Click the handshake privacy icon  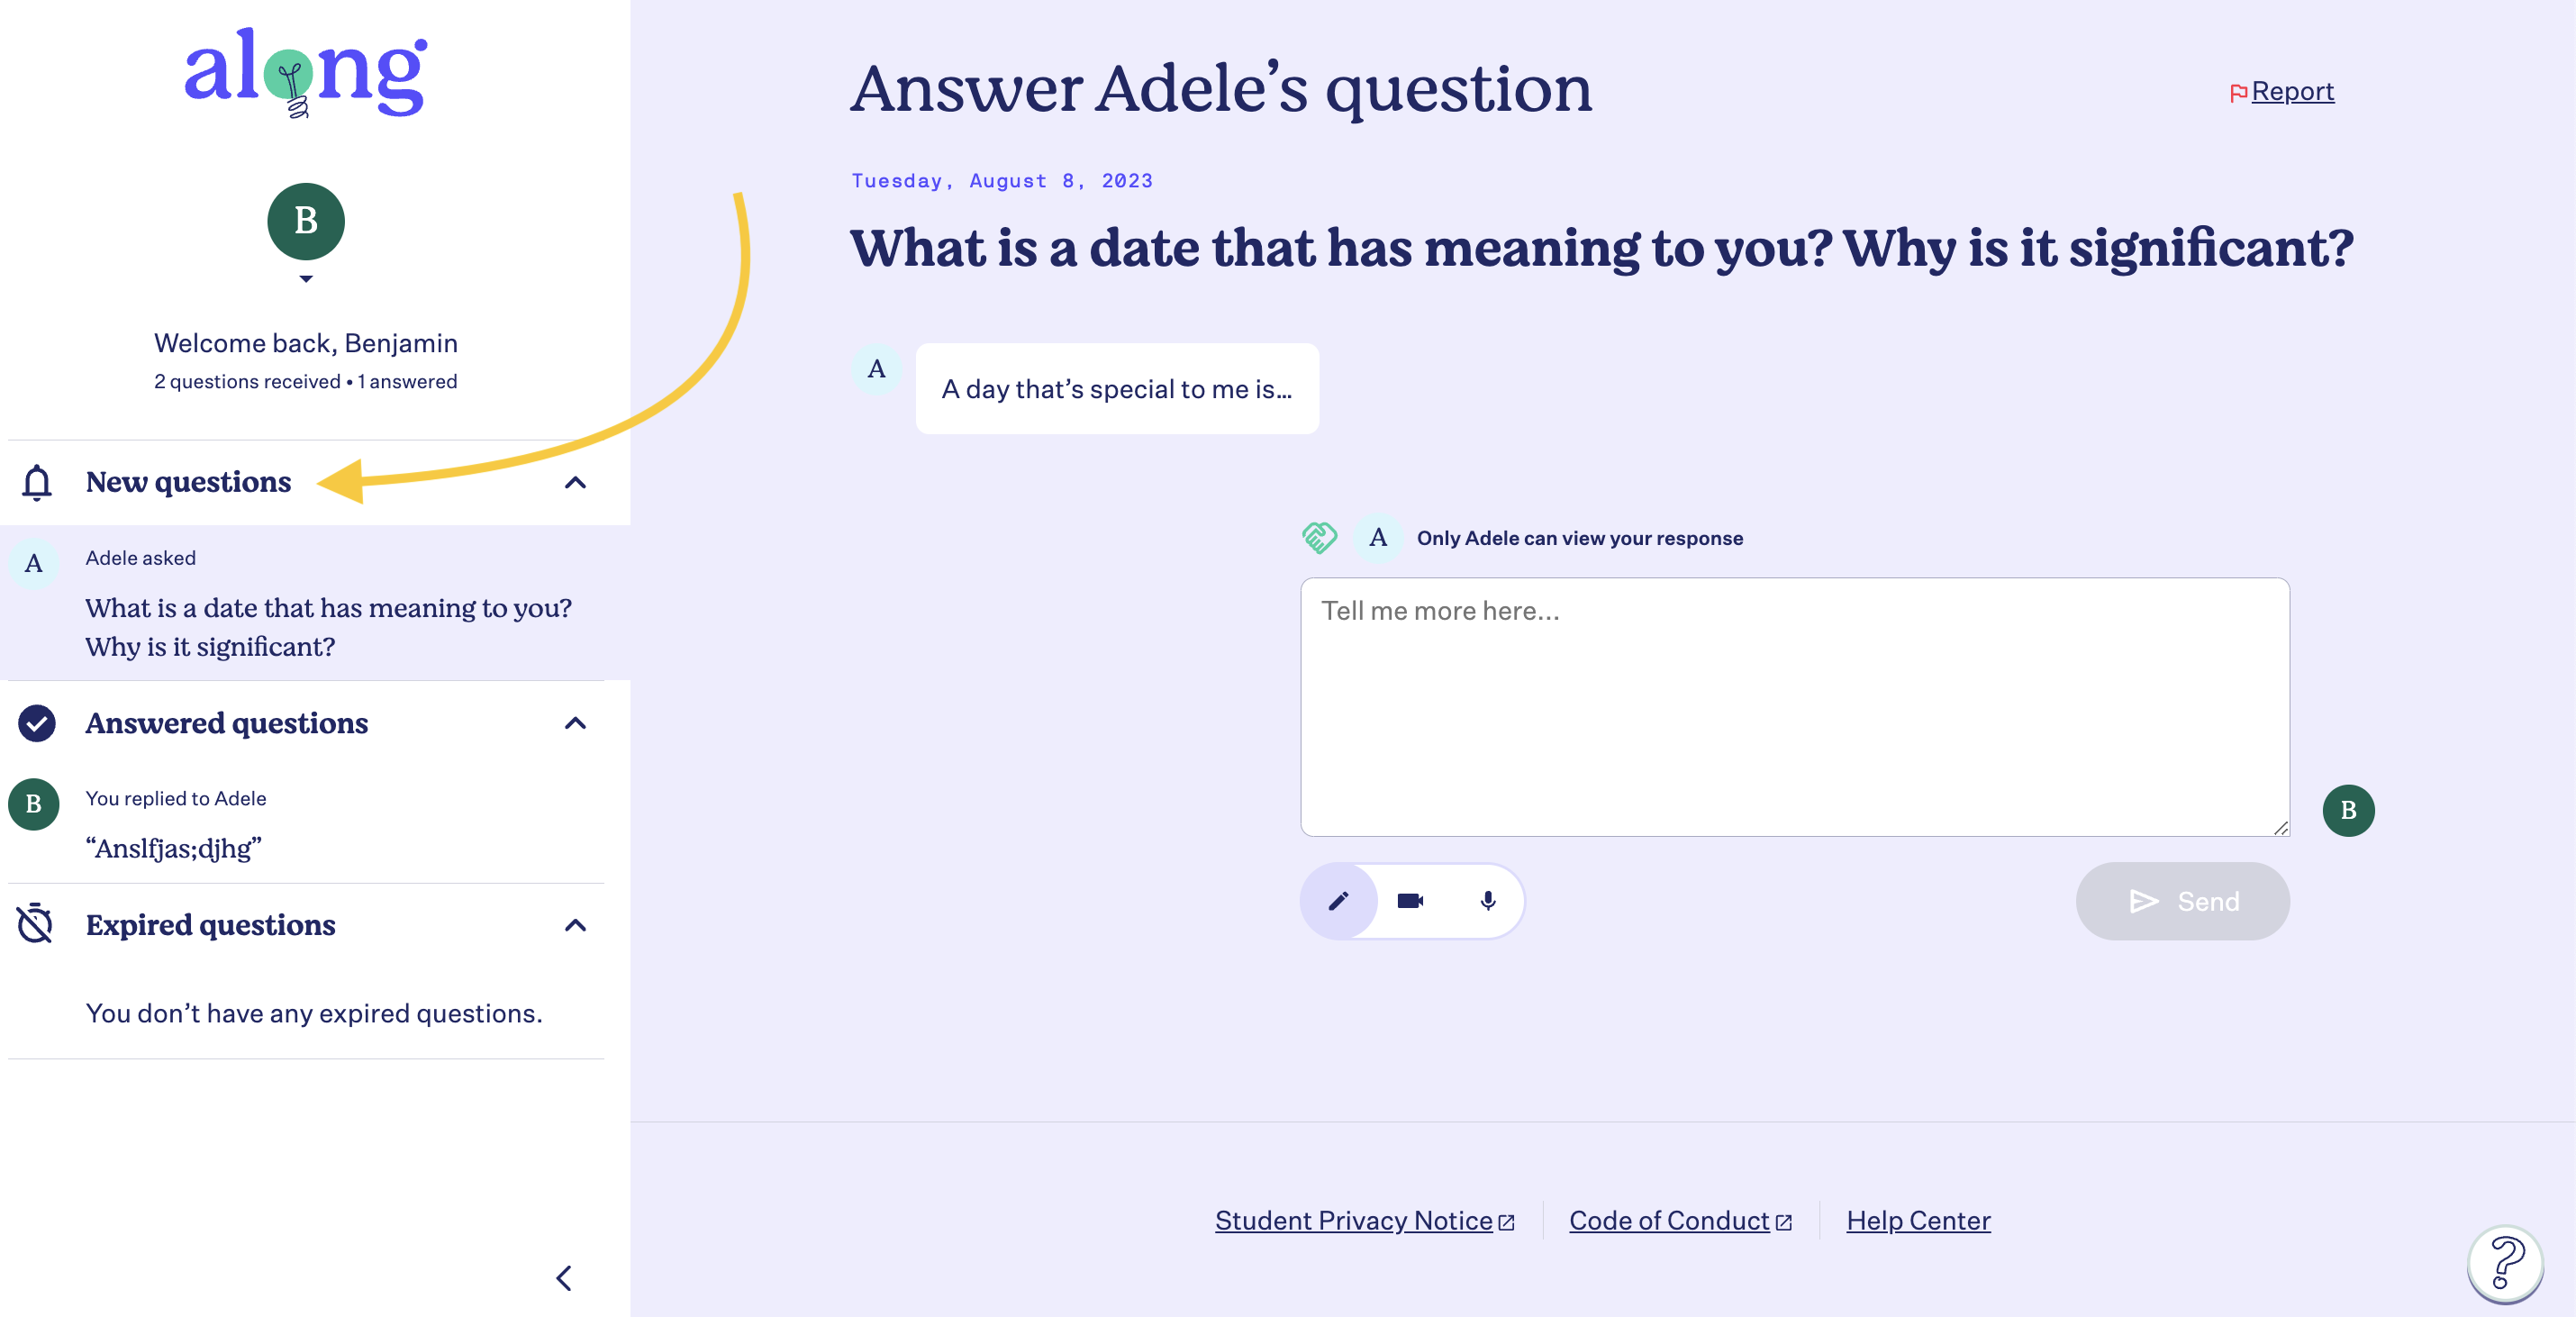point(1320,538)
